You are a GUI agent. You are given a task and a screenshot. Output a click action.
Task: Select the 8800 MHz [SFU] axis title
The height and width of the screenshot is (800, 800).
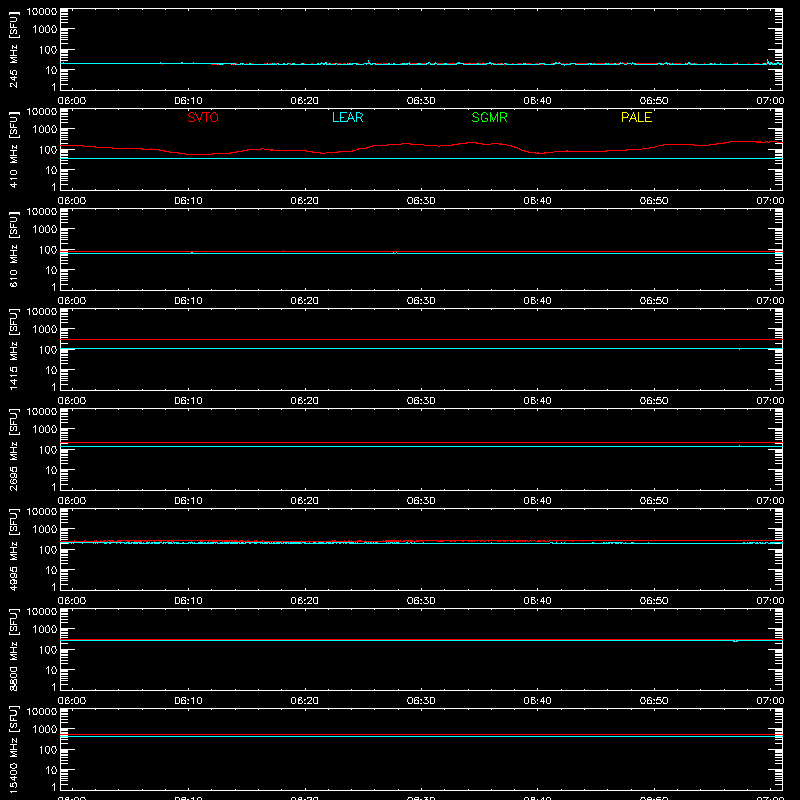[x=13, y=649]
